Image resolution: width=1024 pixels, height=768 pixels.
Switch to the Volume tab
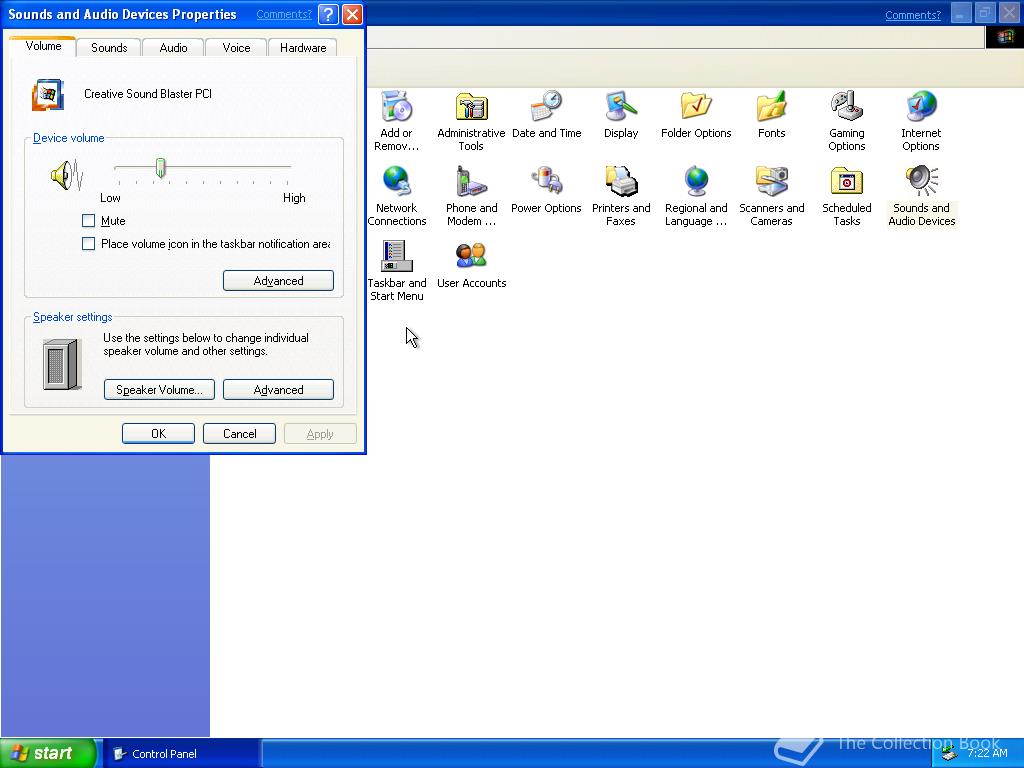click(x=43, y=46)
